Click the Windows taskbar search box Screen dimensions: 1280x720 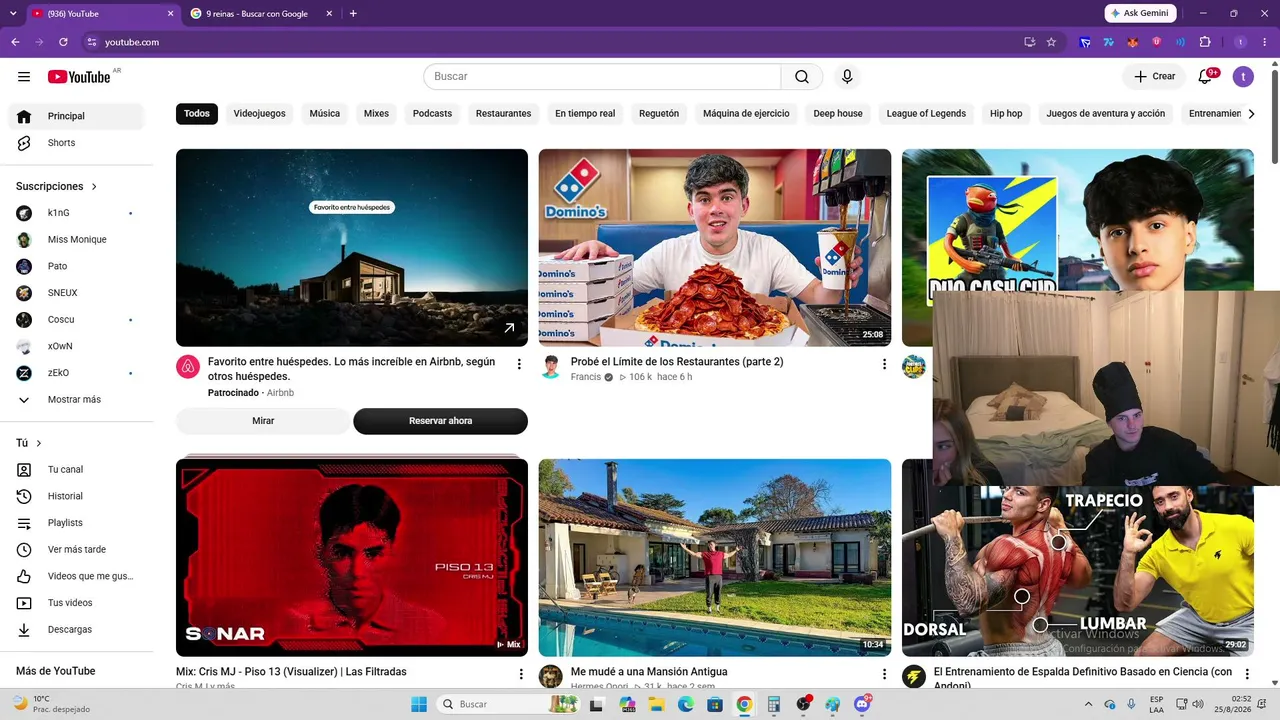pos(510,704)
